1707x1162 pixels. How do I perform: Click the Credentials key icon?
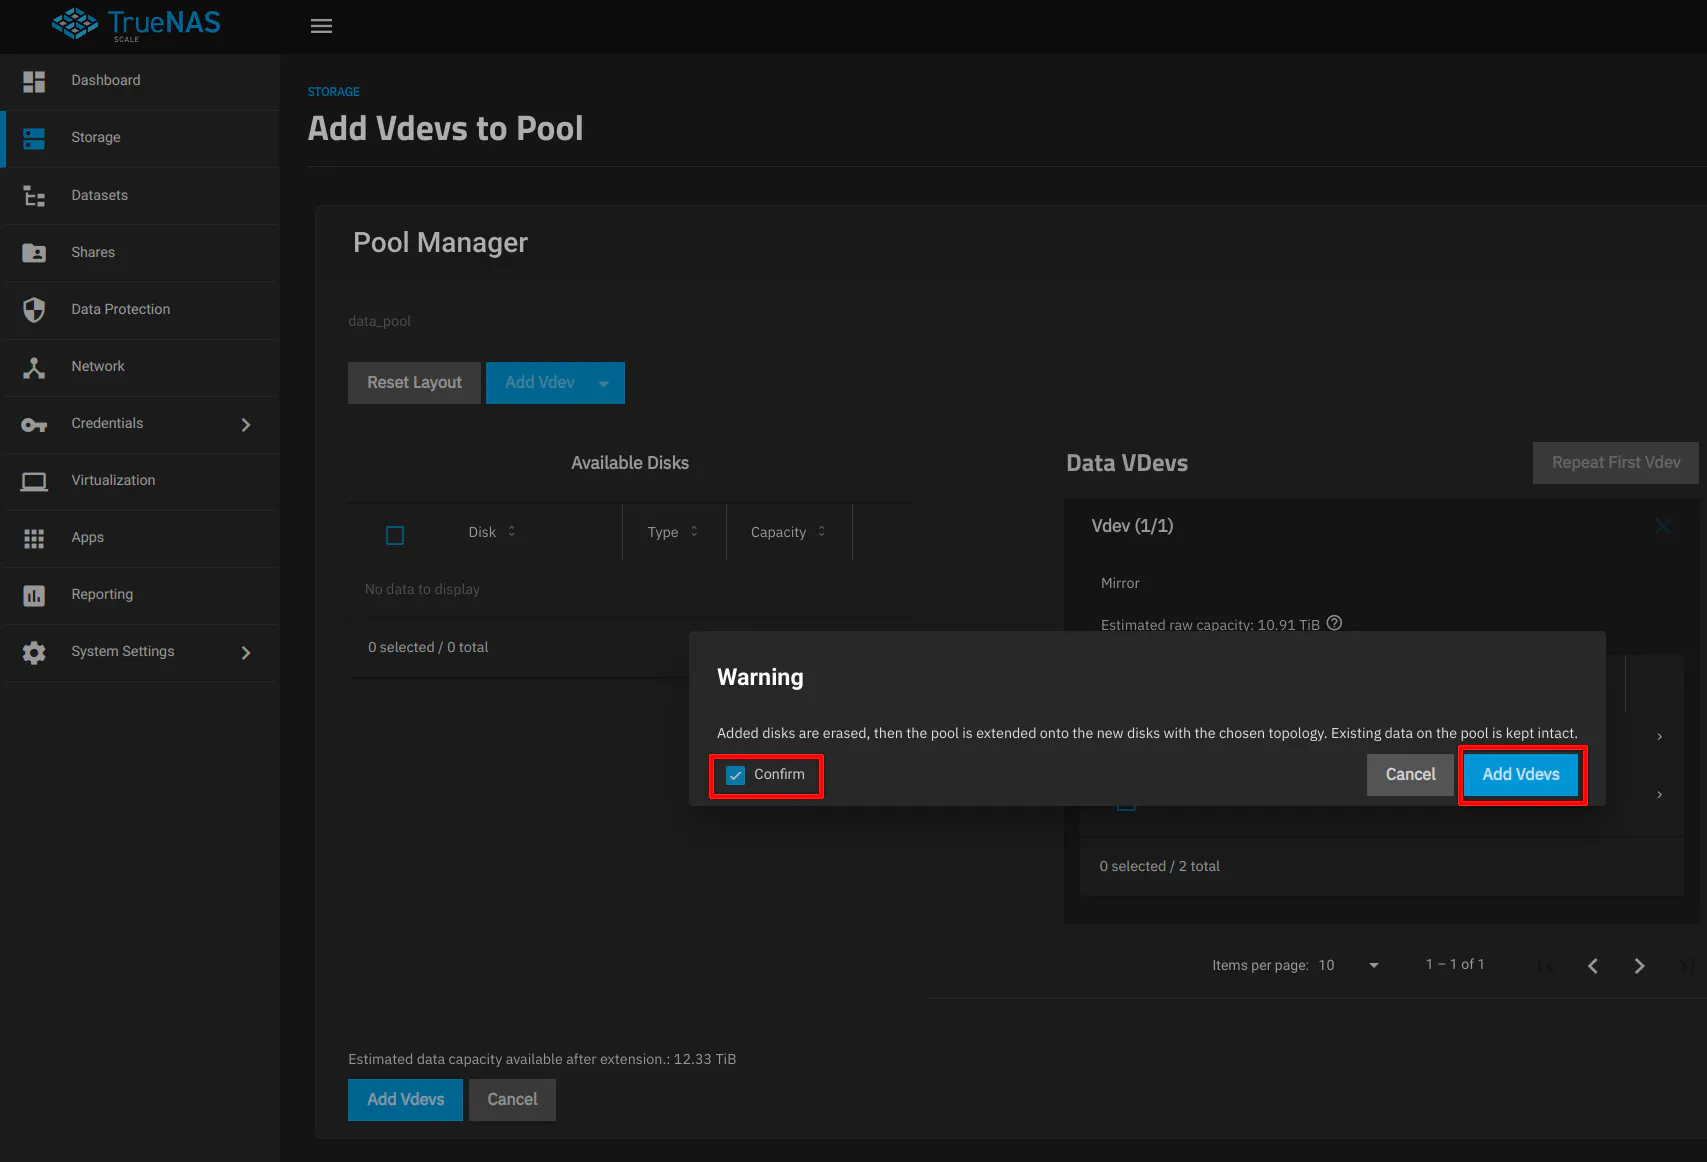(34, 425)
